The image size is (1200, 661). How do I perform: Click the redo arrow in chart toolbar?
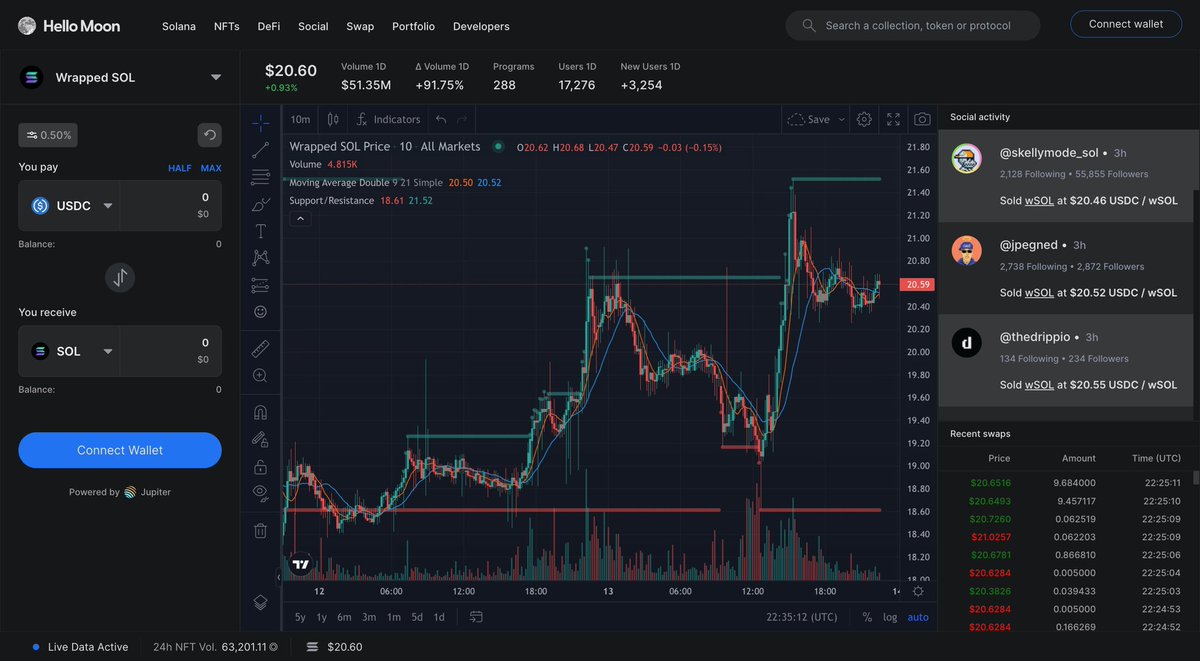click(x=462, y=119)
